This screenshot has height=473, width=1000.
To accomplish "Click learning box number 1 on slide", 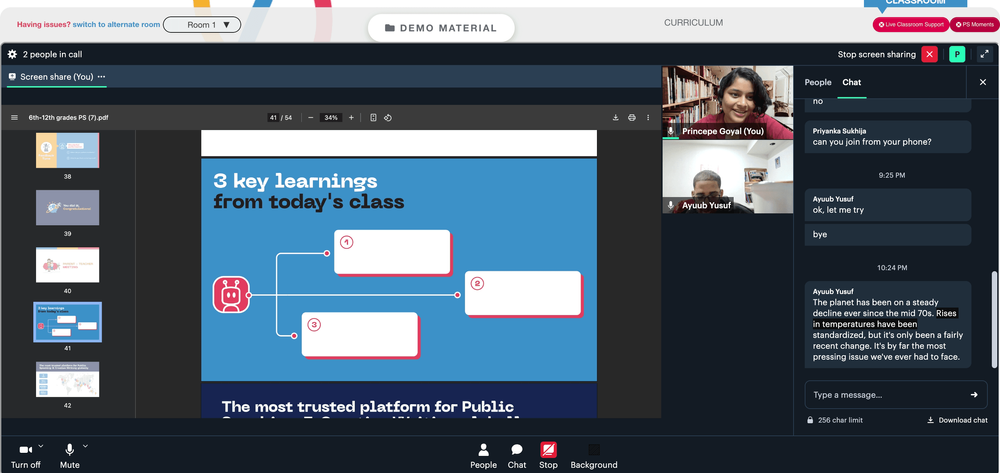I will click(x=393, y=252).
